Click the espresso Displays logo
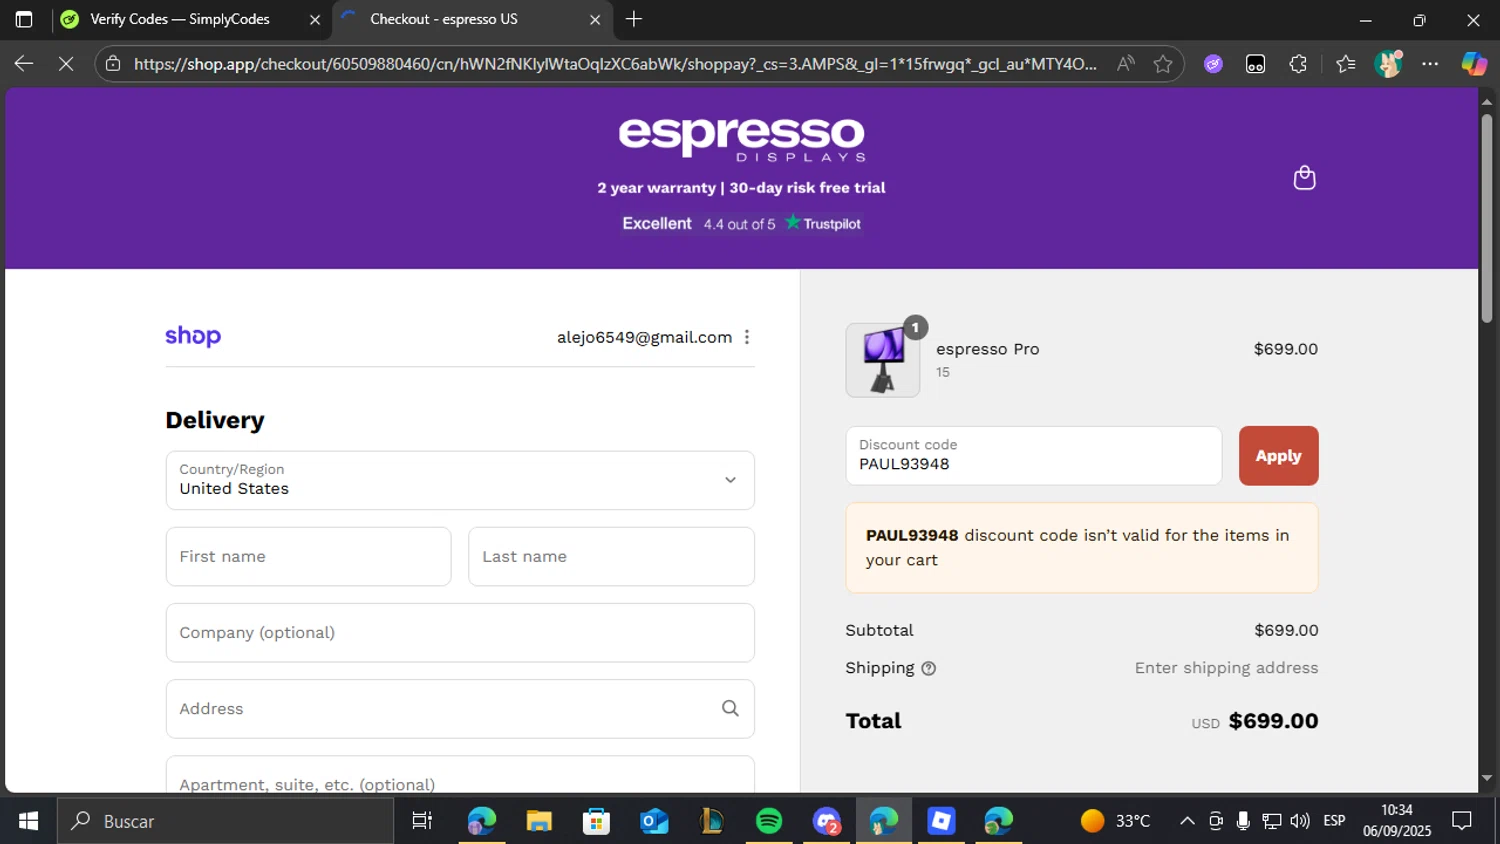The image size is (1500, 844). point(742,138)
